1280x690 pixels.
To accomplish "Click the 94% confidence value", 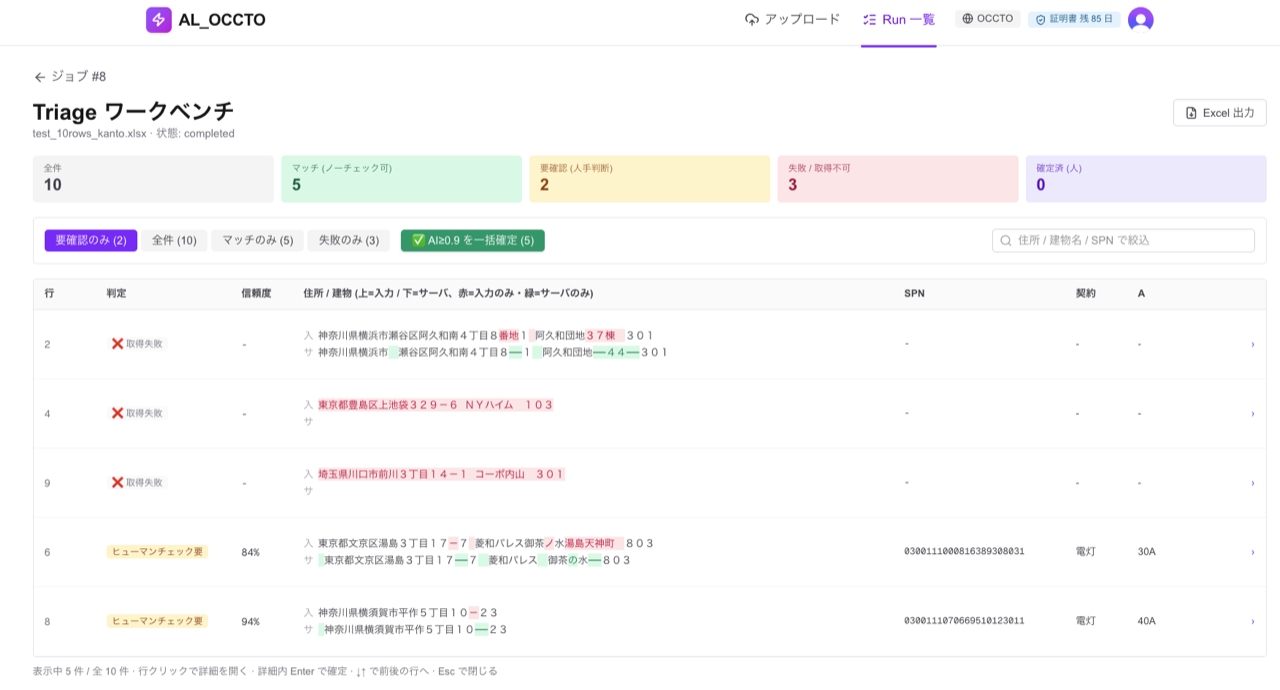I will tap(251, 621).
